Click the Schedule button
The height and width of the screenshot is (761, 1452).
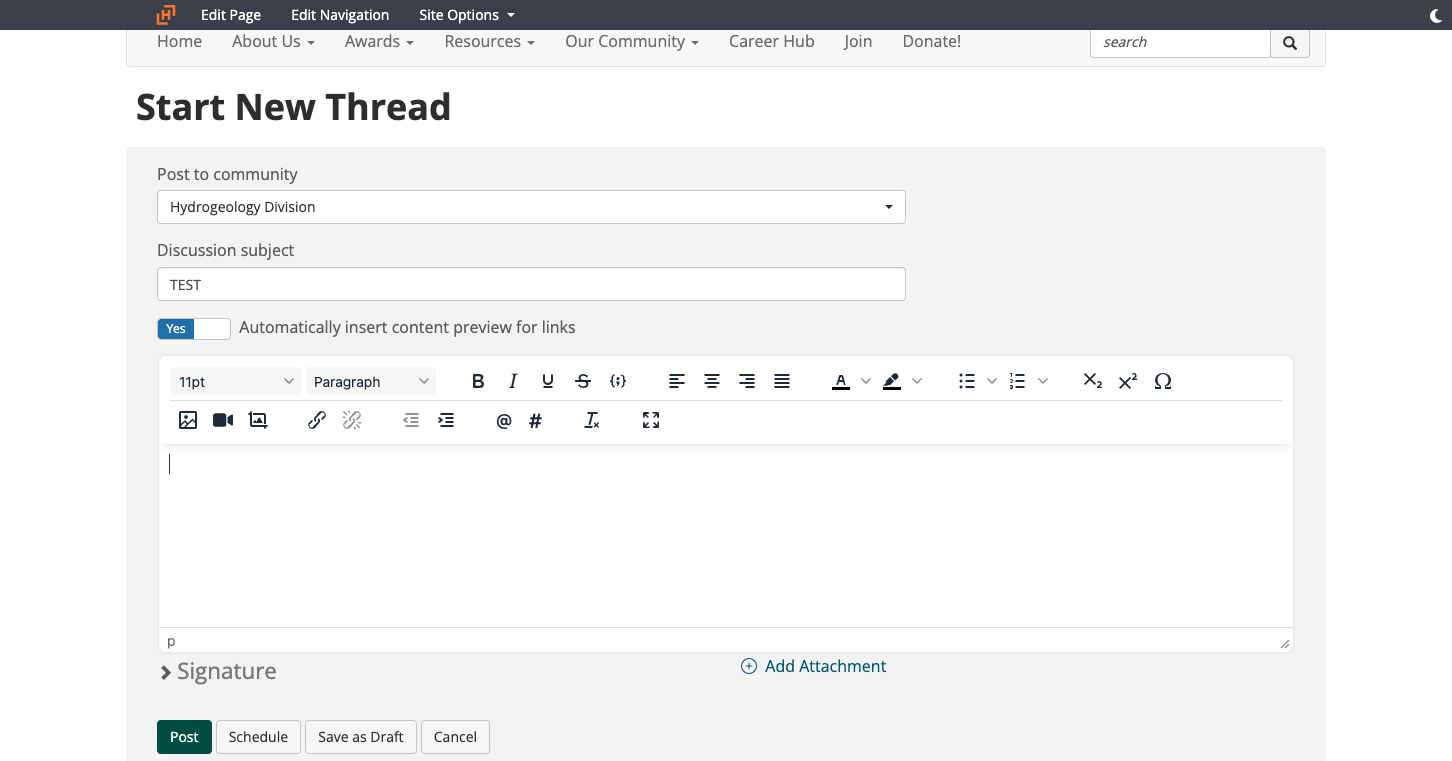[258, 737]
